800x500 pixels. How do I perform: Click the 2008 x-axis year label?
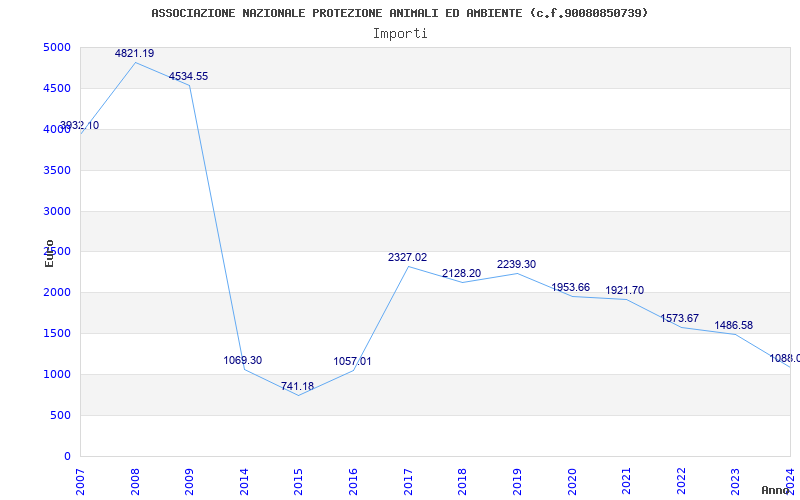135,482
